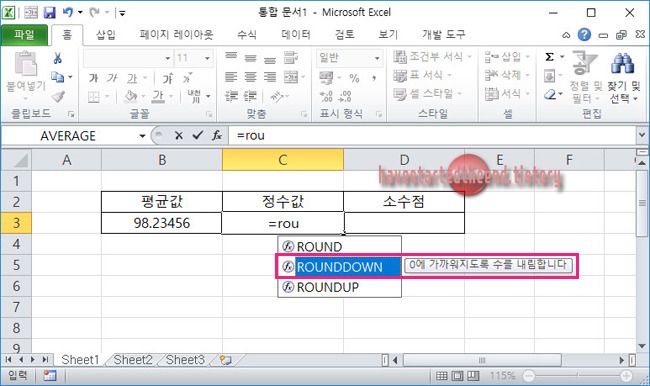Click the comma style icon
This screenshot has width=650, height=386.
[x=374, y=78]
